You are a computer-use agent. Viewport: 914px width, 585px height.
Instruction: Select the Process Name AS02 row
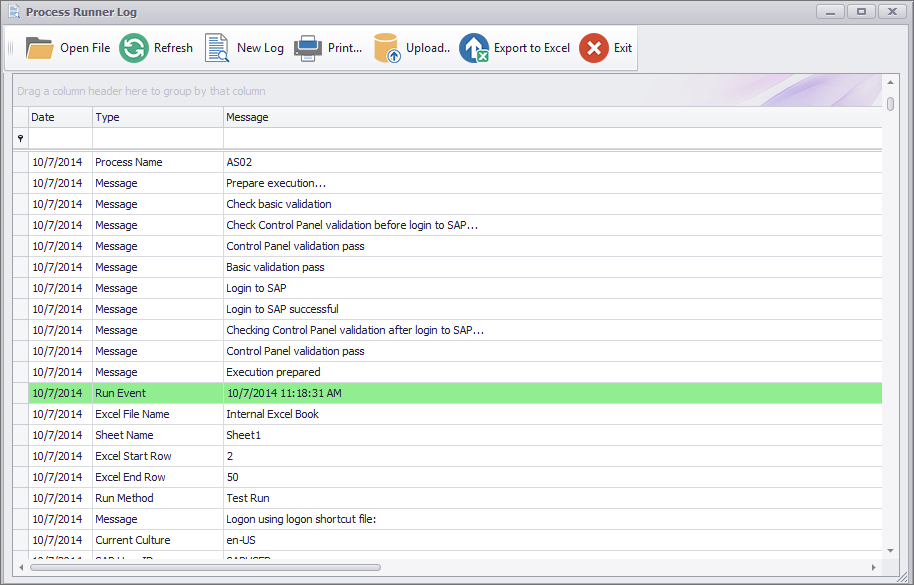point(450,162)
